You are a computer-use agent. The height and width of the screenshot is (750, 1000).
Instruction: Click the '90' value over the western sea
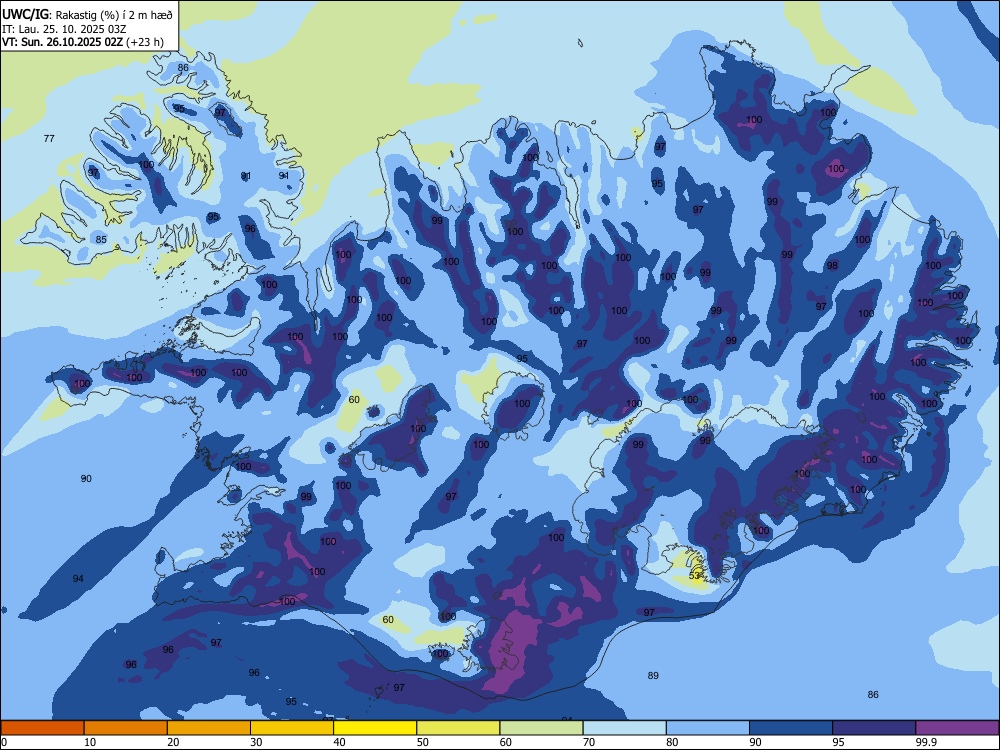click(x=86, y=478)
